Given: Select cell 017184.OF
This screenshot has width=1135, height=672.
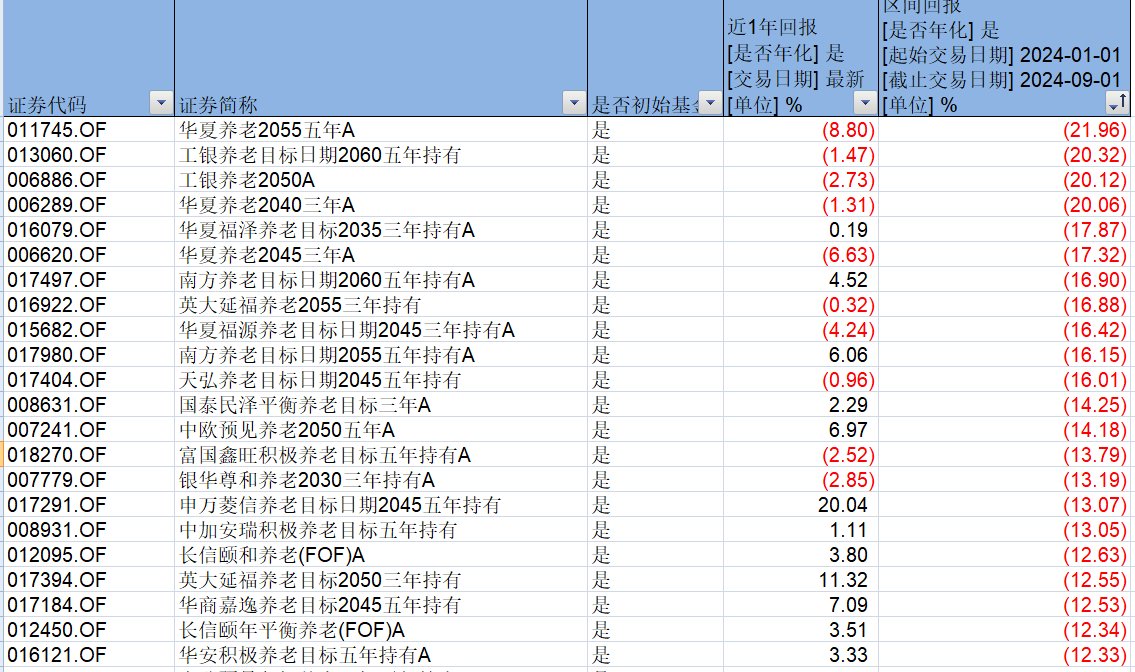Looking at the screenshot, I should (88, 605).
